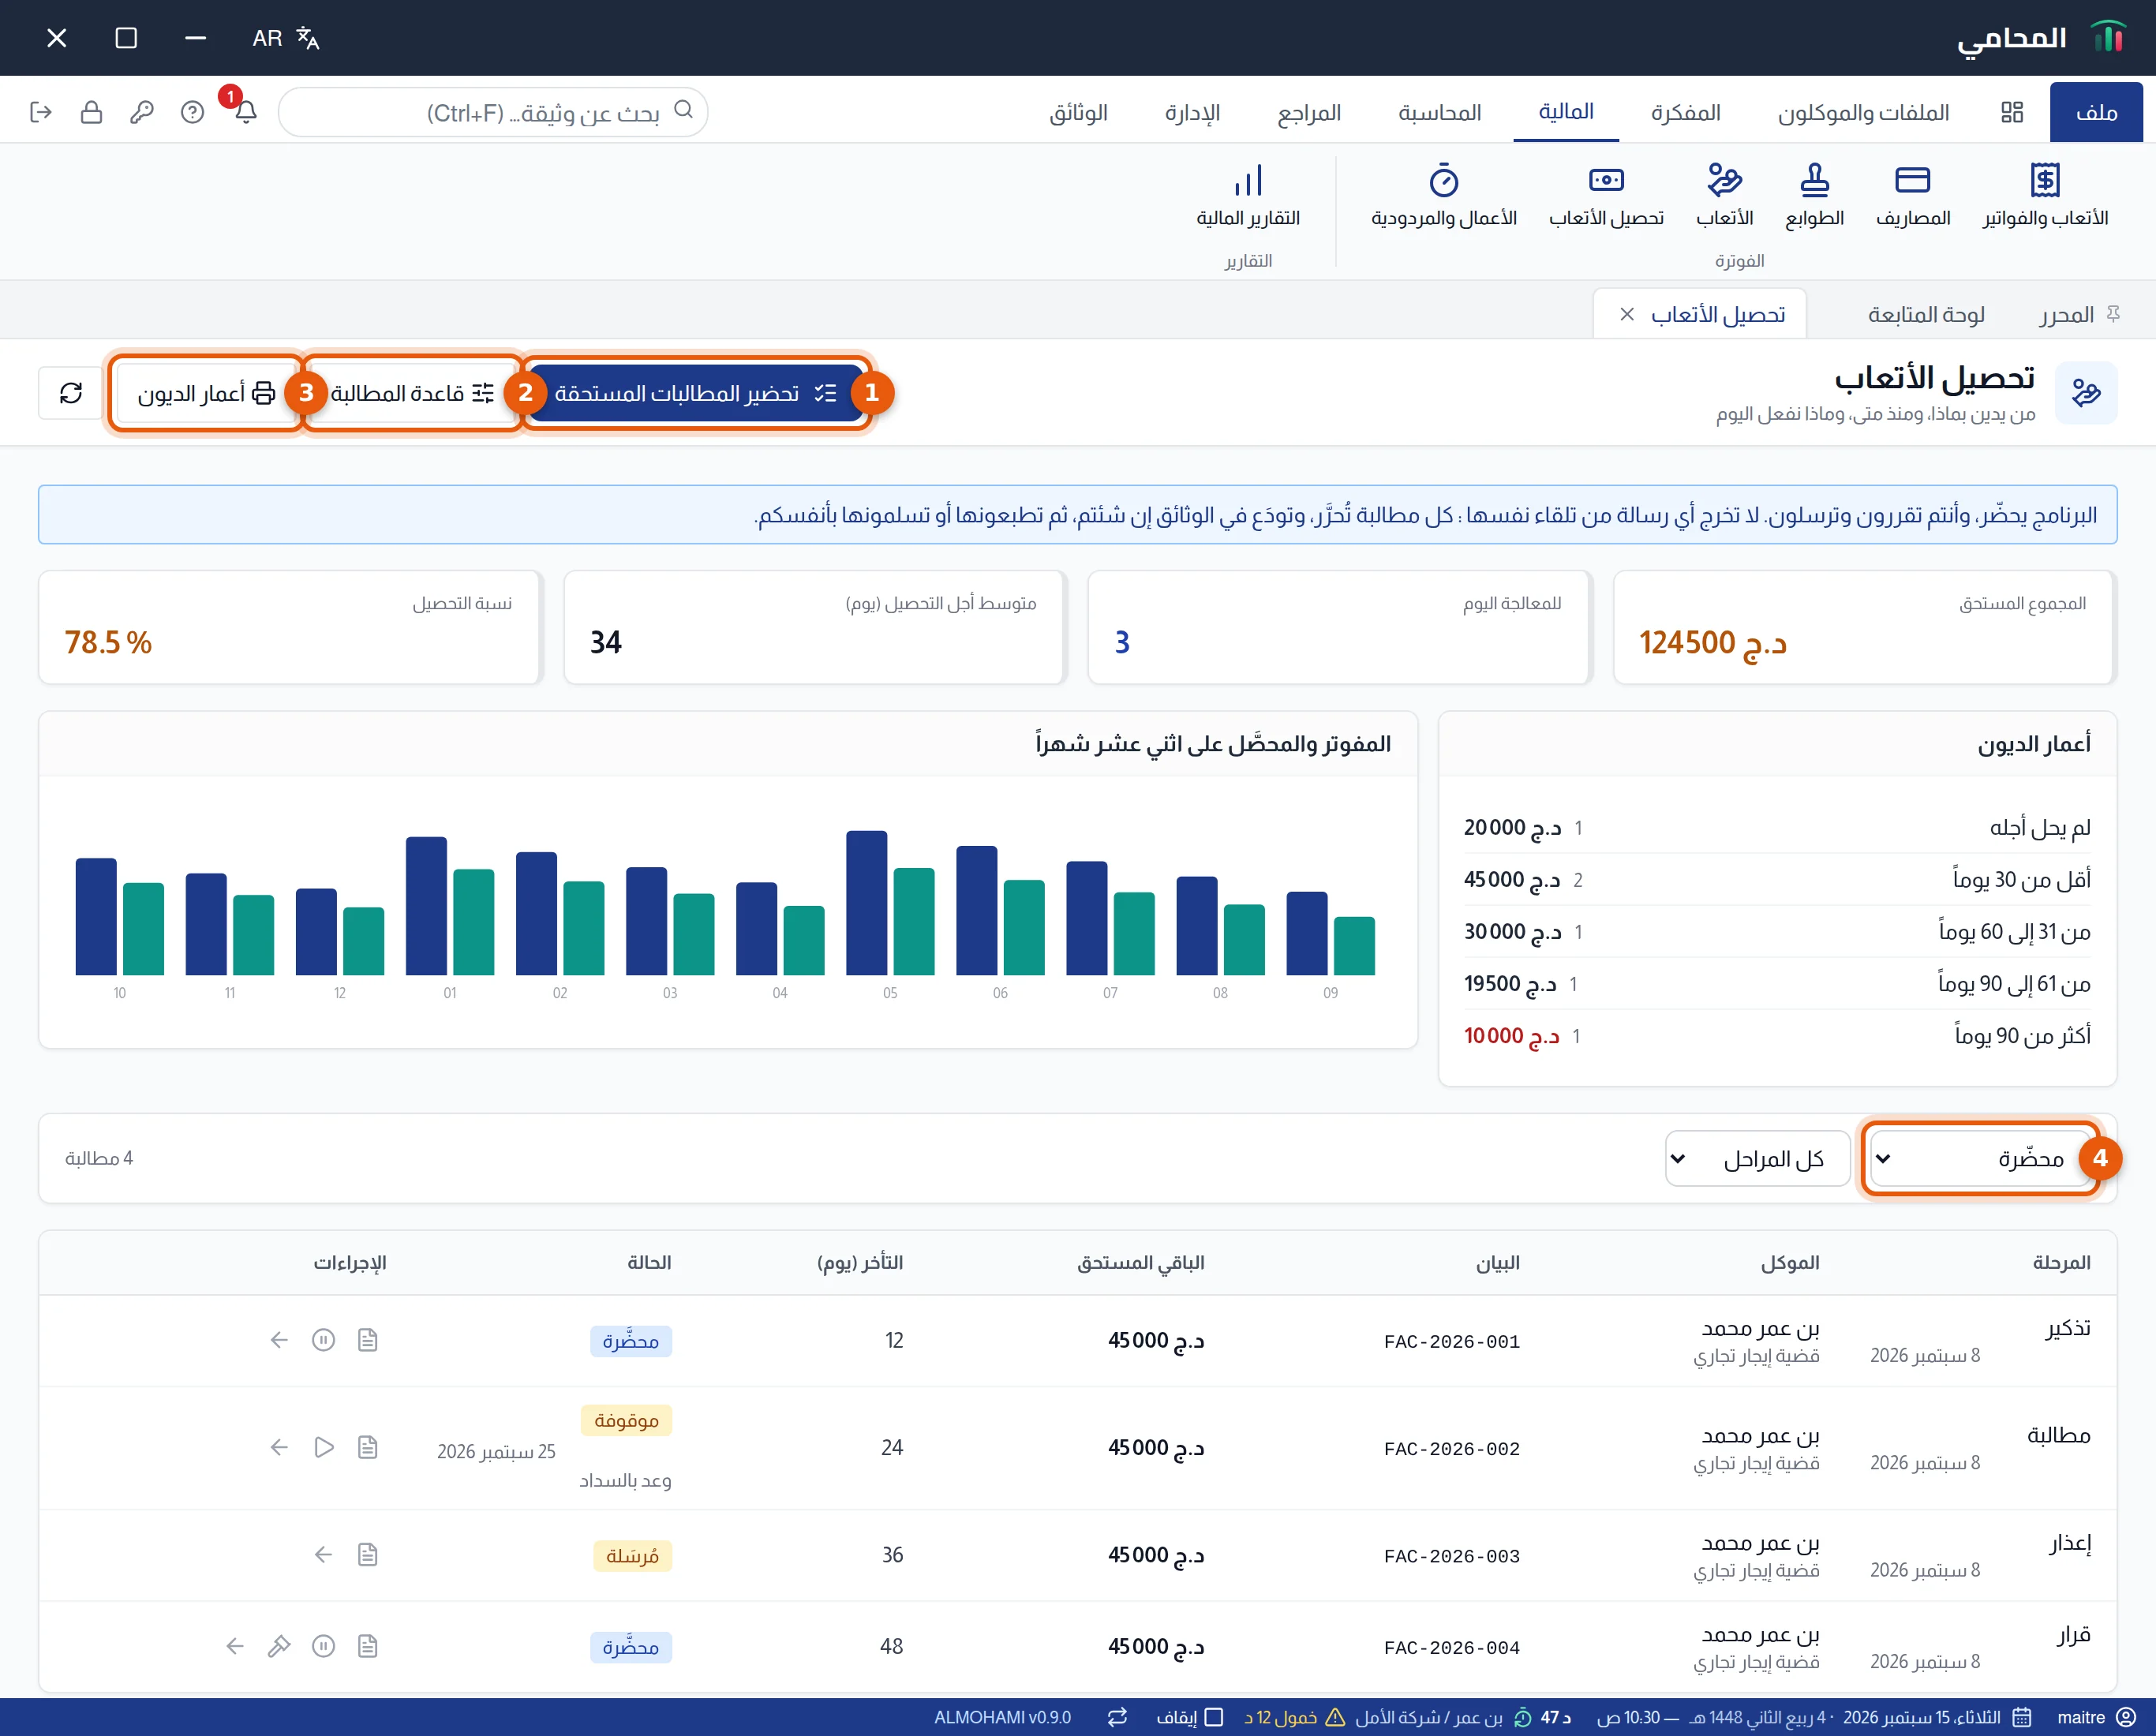Click the ALMOHAMI v0.9.0 version label
Screen dimensions: 2156x1736
point(1002,1717)
